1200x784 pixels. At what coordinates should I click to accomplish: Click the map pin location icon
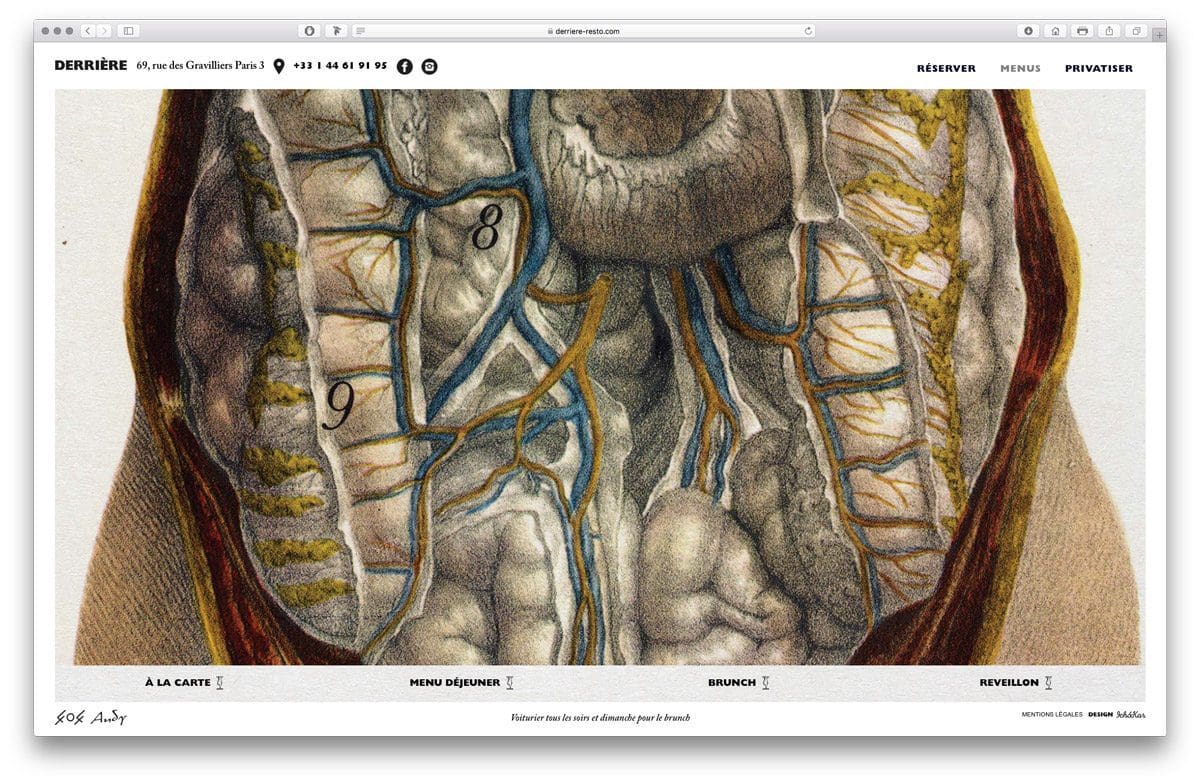point(278,67)
